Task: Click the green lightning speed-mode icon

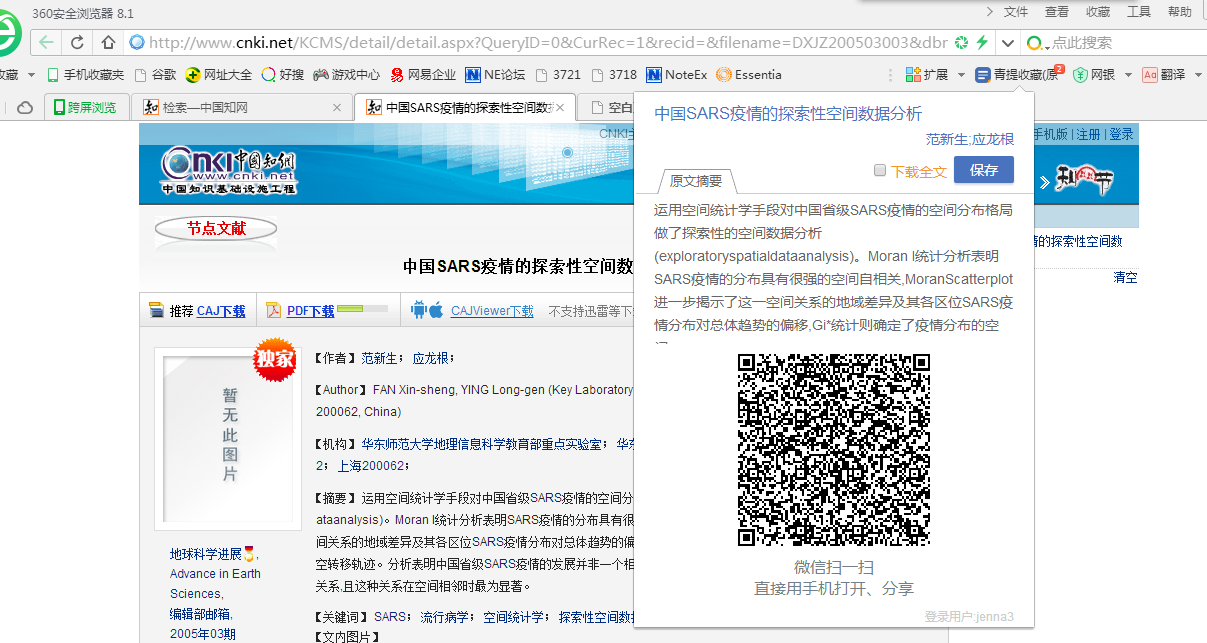Action: (982, 43)
